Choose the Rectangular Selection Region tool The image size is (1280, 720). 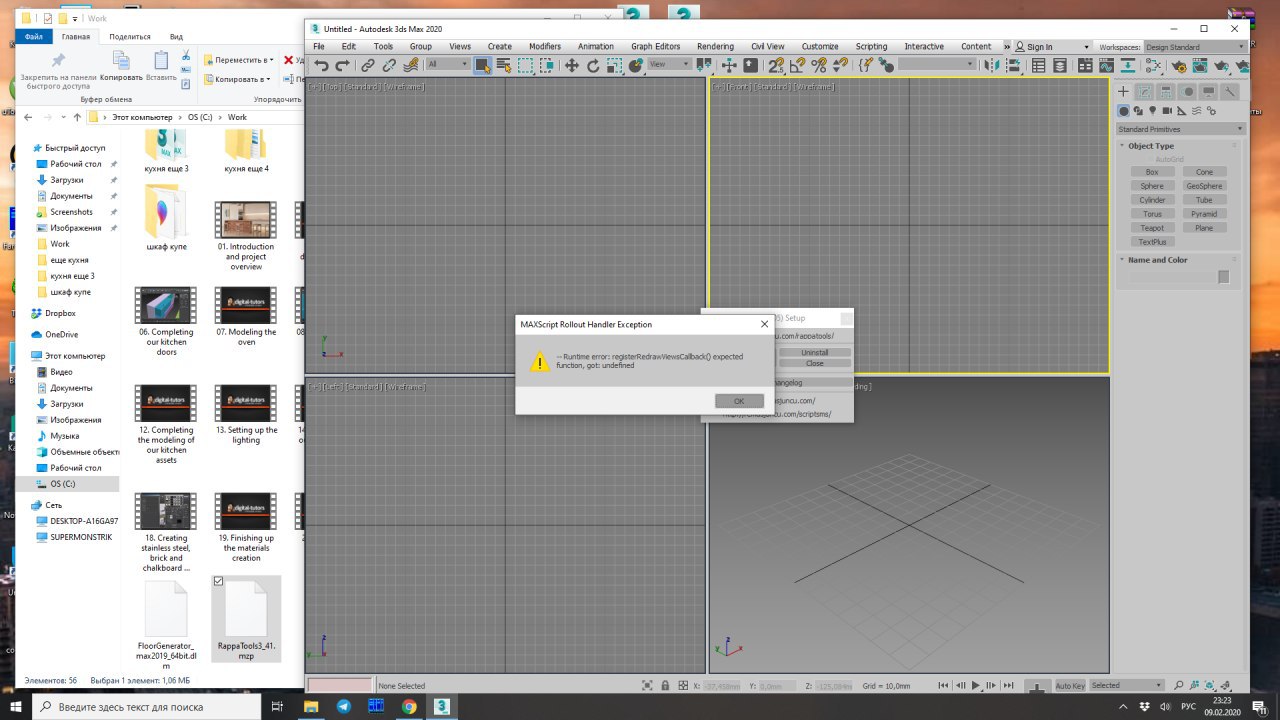point(527,65)
